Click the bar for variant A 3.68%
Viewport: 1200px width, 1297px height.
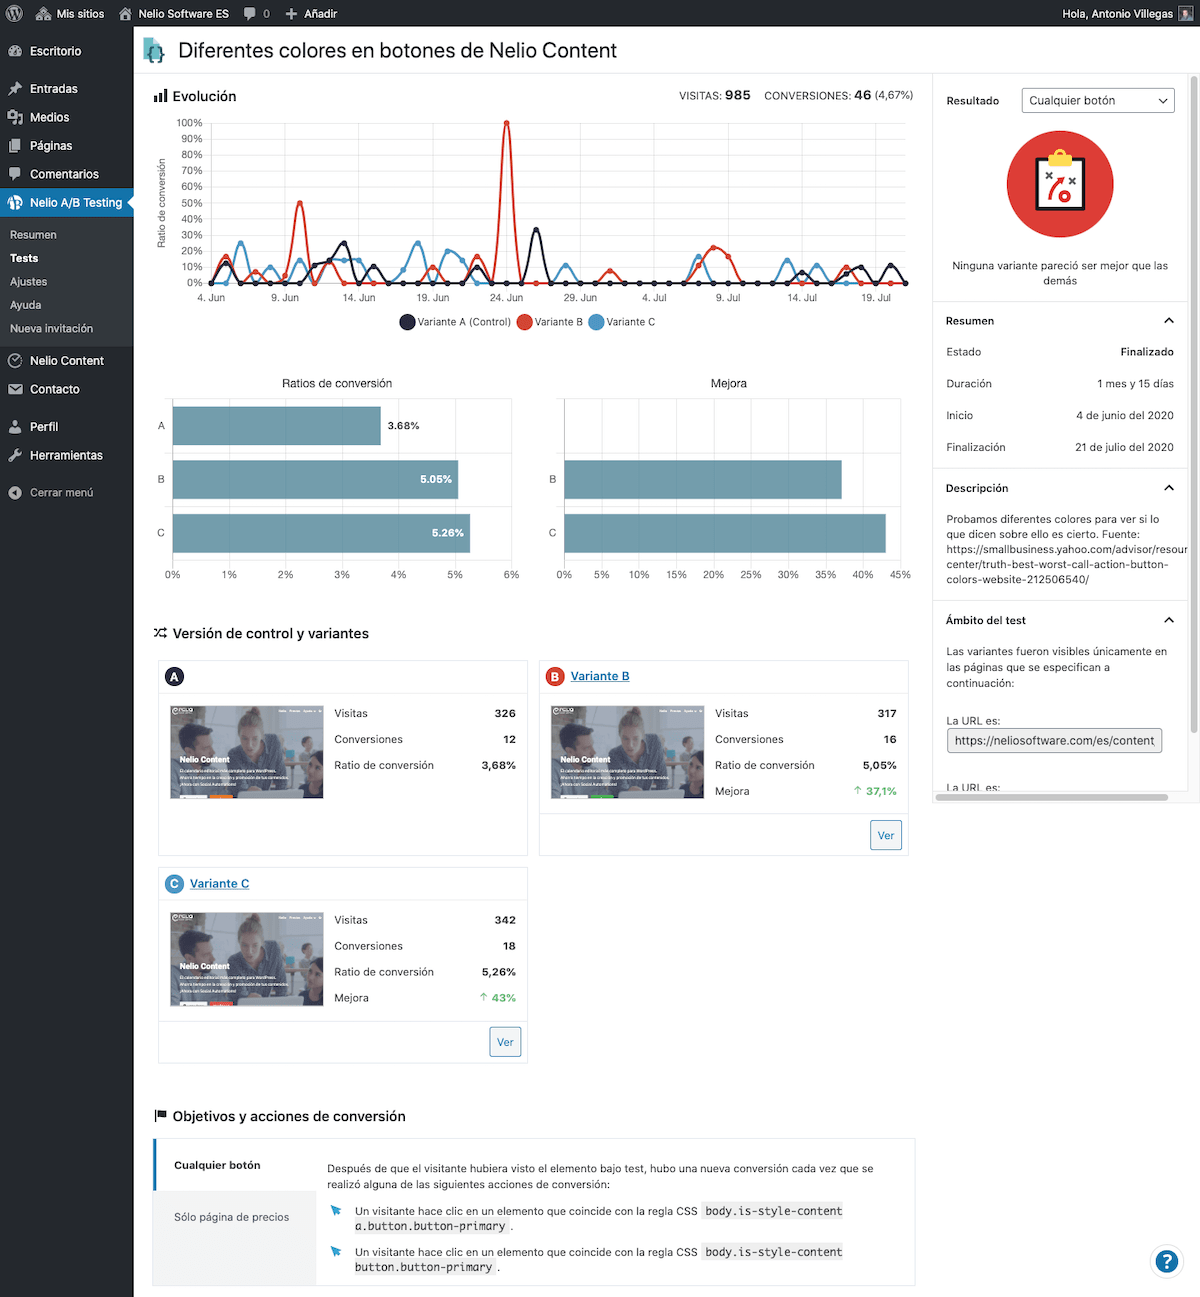coord(276,426)
